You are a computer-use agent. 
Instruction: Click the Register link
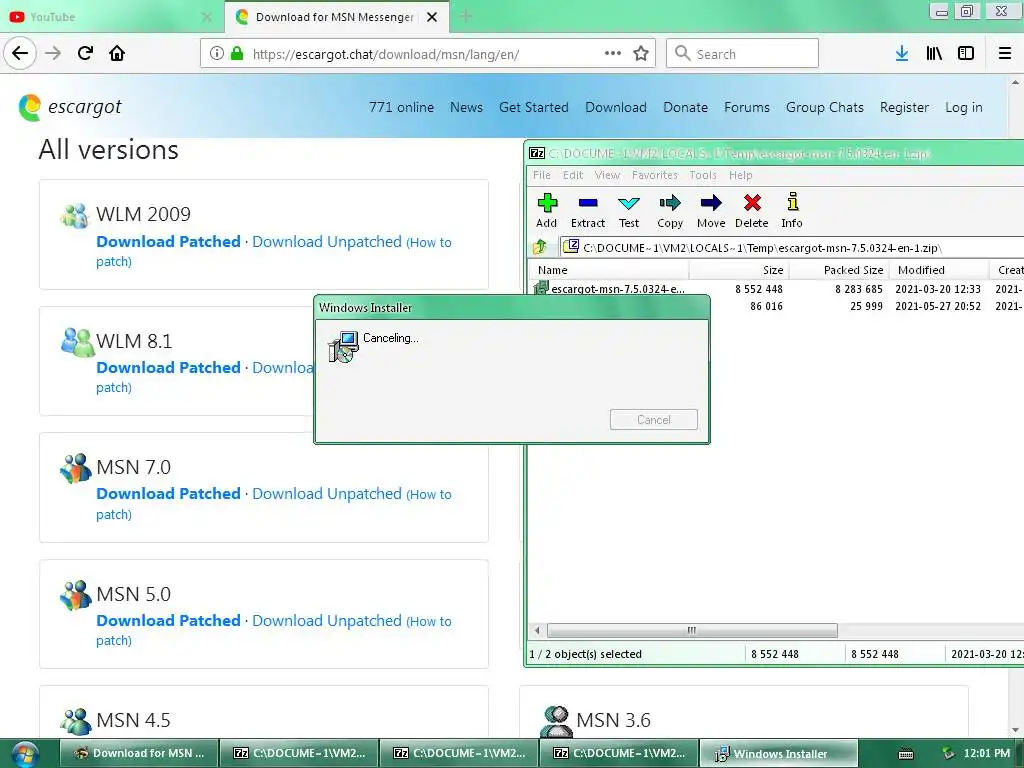click(904, 107)
